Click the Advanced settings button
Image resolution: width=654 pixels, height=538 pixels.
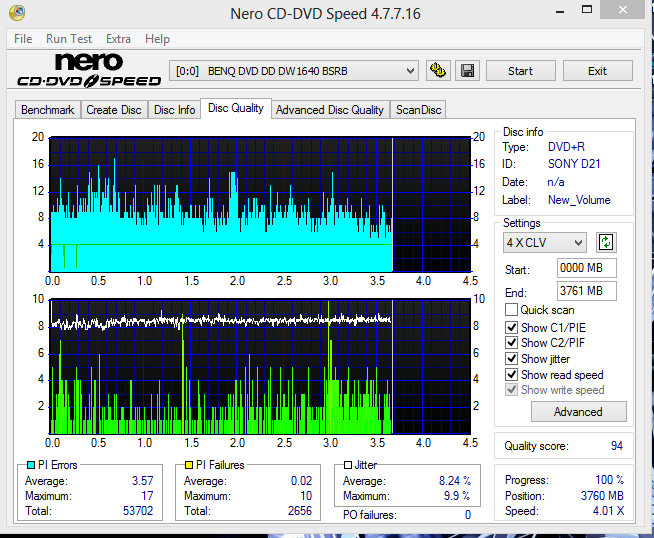[579, 412]
